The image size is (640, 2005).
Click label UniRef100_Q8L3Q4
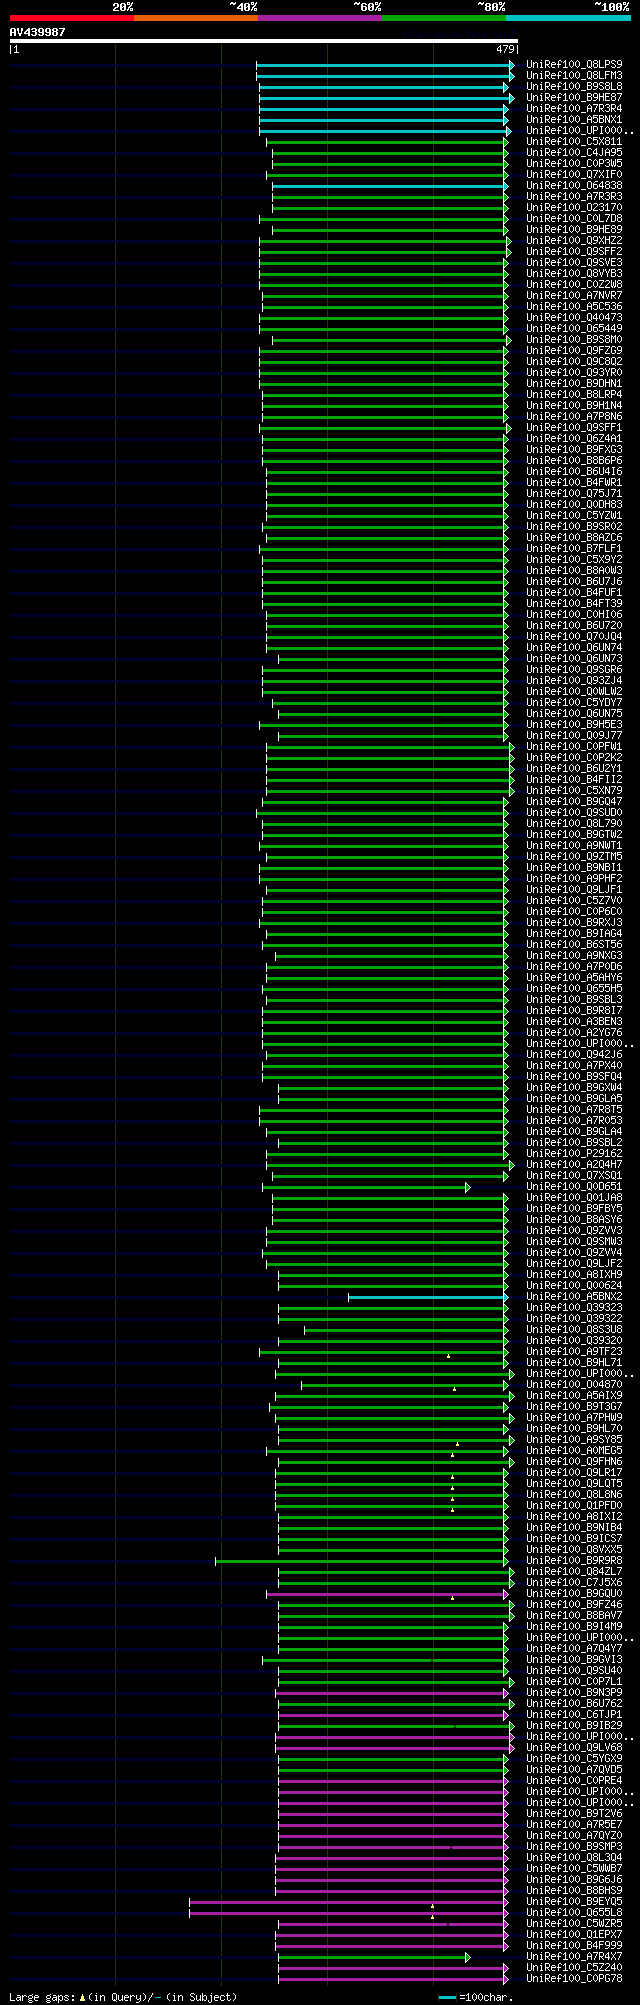click(x=574, y=1857)
